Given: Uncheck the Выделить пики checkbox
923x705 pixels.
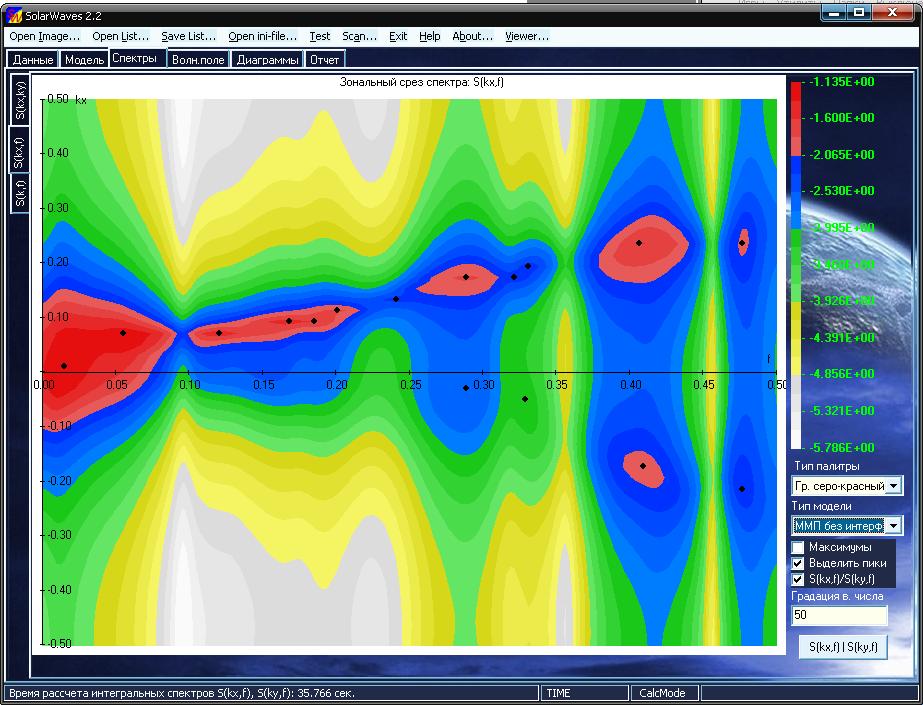Looking at the screenshot, I should 798,563.
